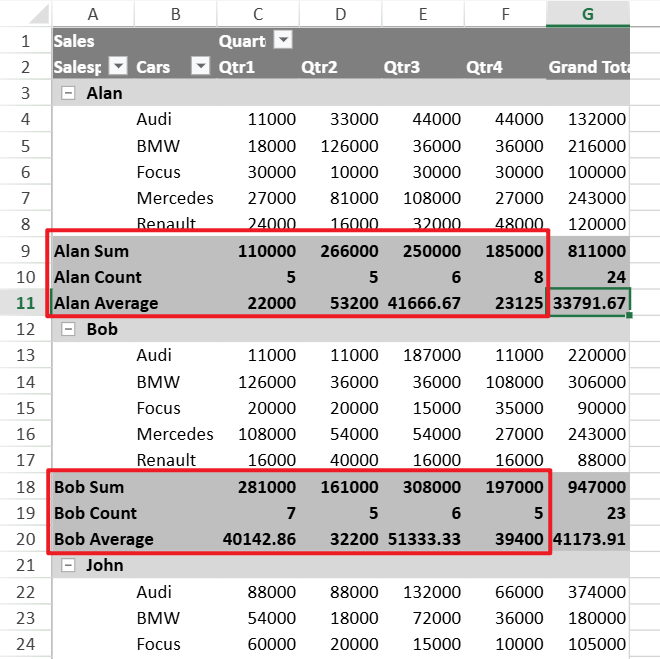The image size is (660, 659).
Task: Select the Bob Count label
Action: pyautogui.click(x=96, y=513)
